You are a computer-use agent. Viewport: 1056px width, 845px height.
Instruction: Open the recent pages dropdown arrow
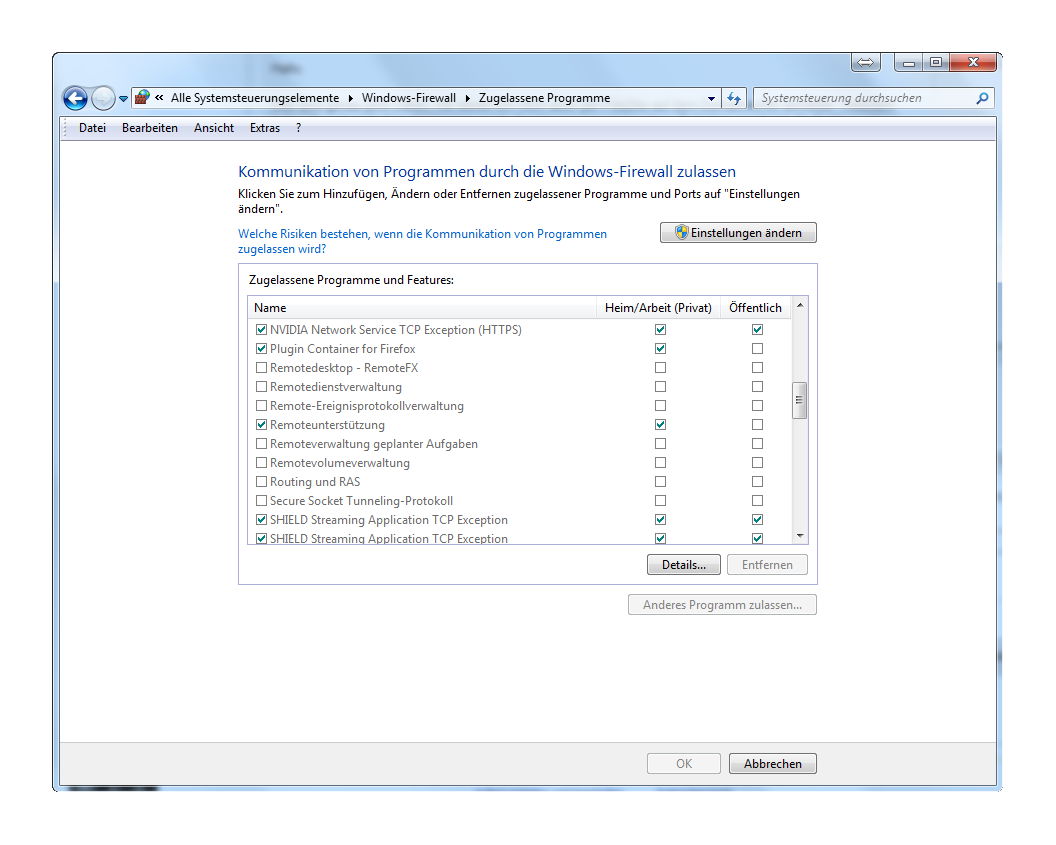(x=123, y=99)
